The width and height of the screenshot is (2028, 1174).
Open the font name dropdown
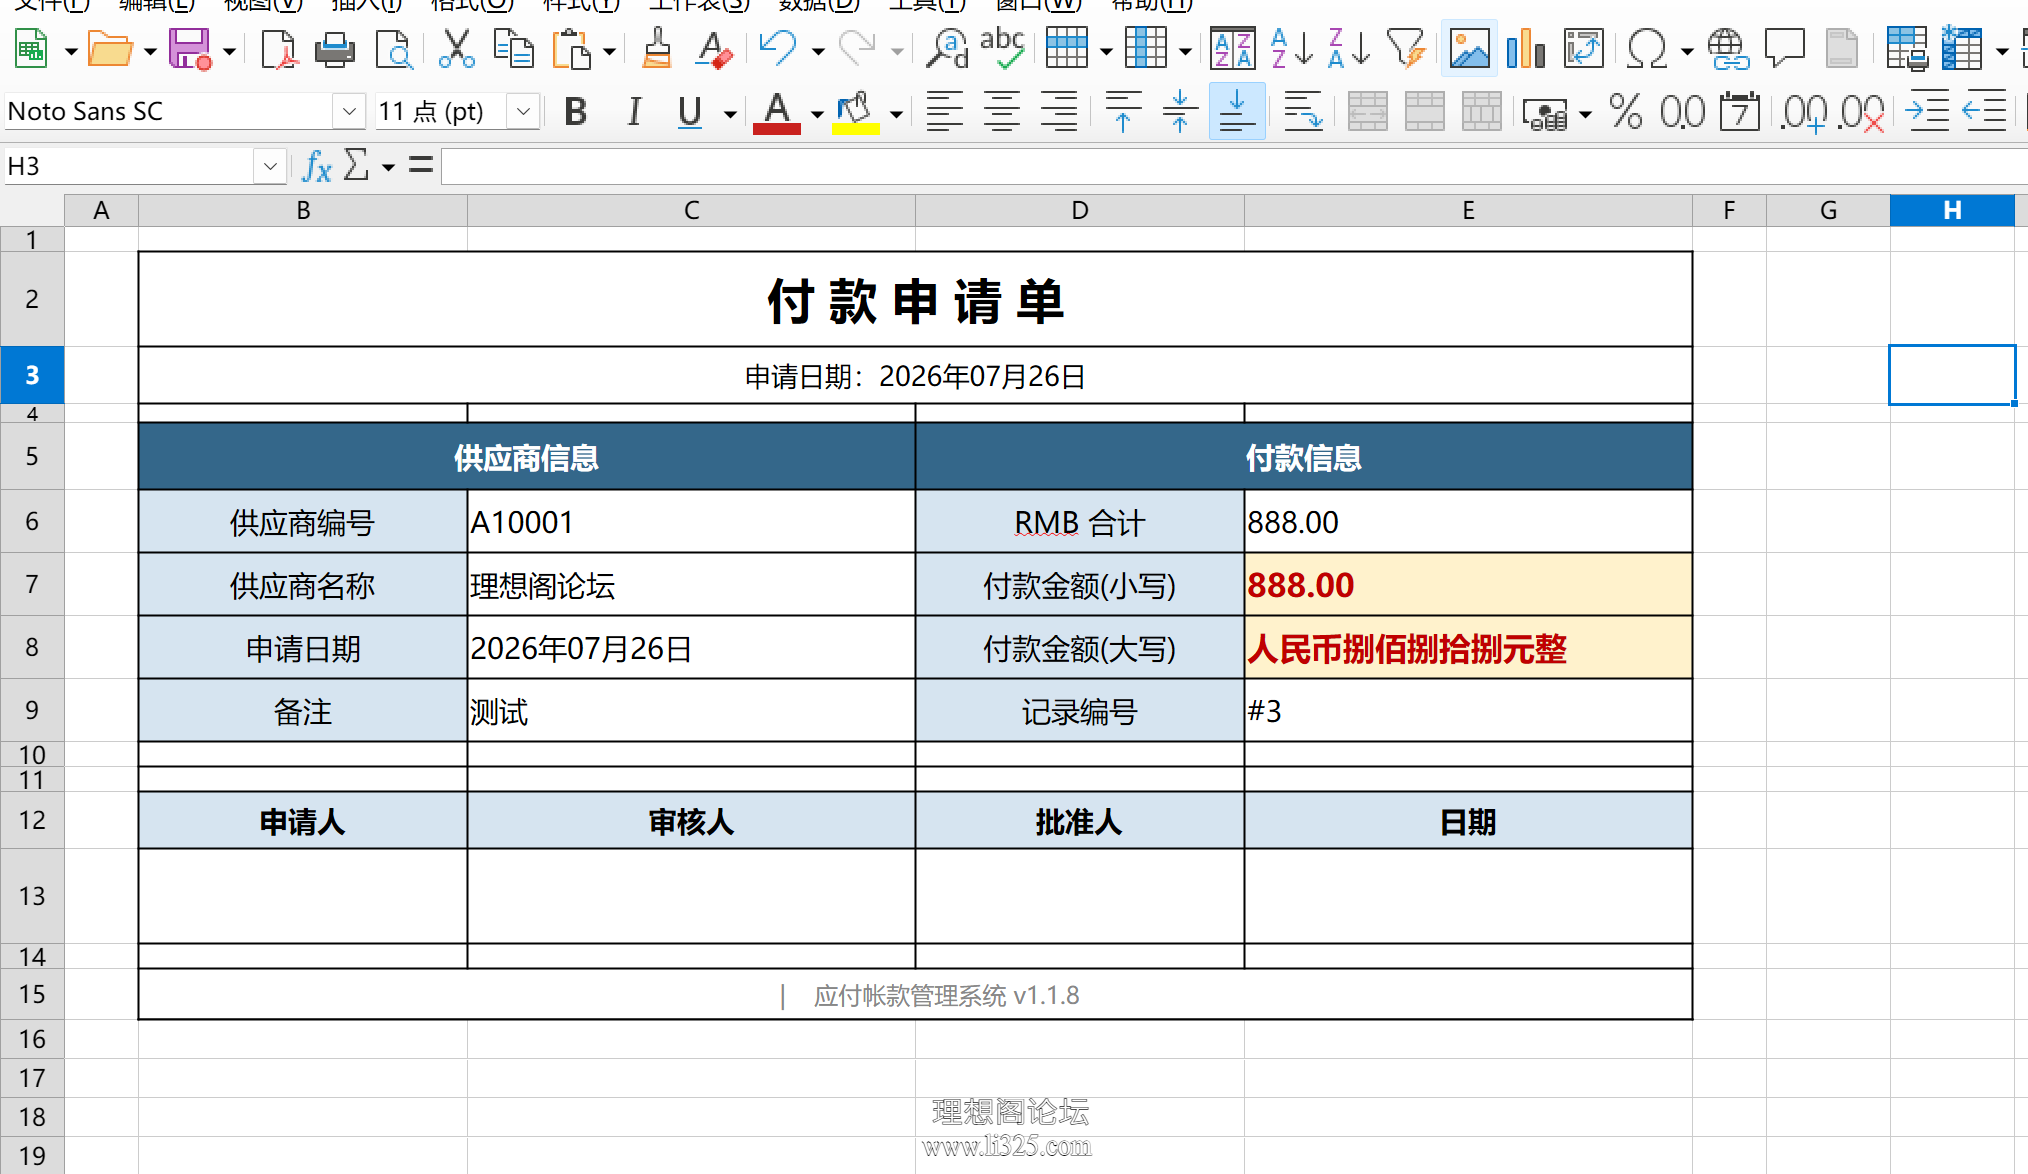click(349, 111)
